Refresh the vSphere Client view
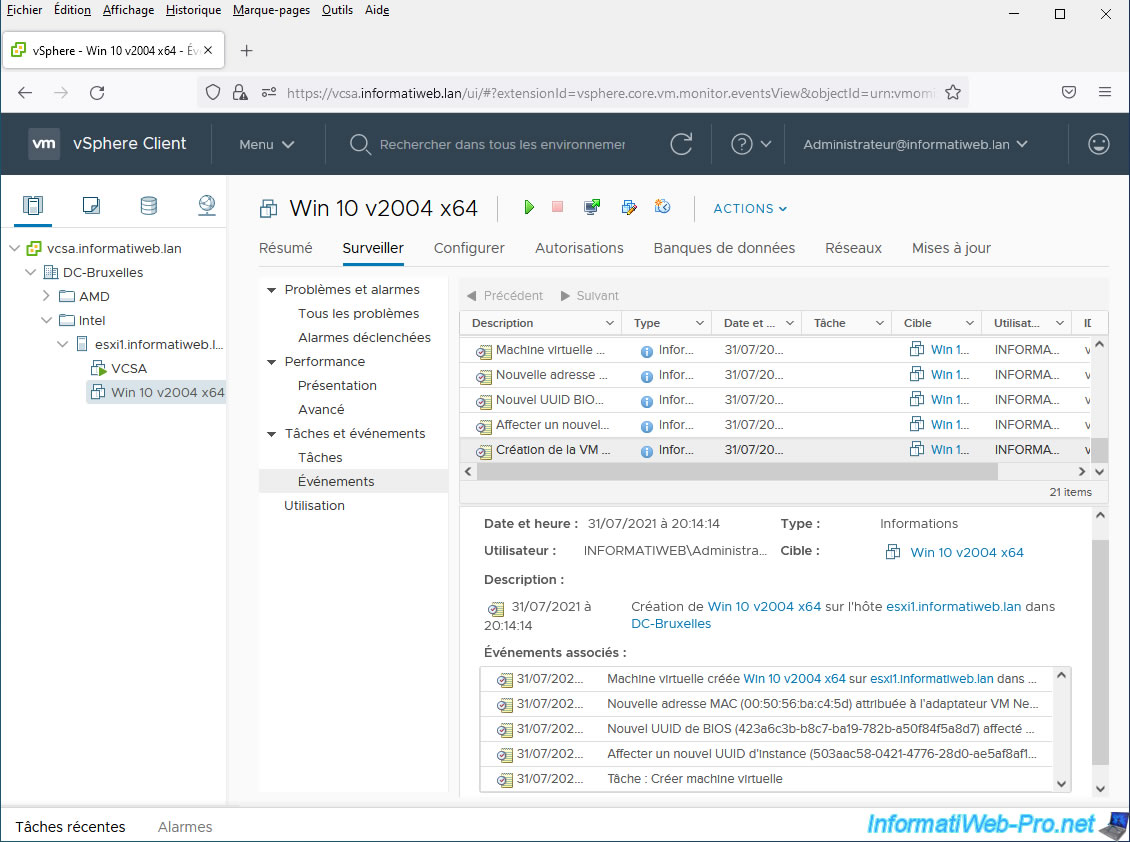This screenshot has width=1130, height=842. (x=681, y=144)
